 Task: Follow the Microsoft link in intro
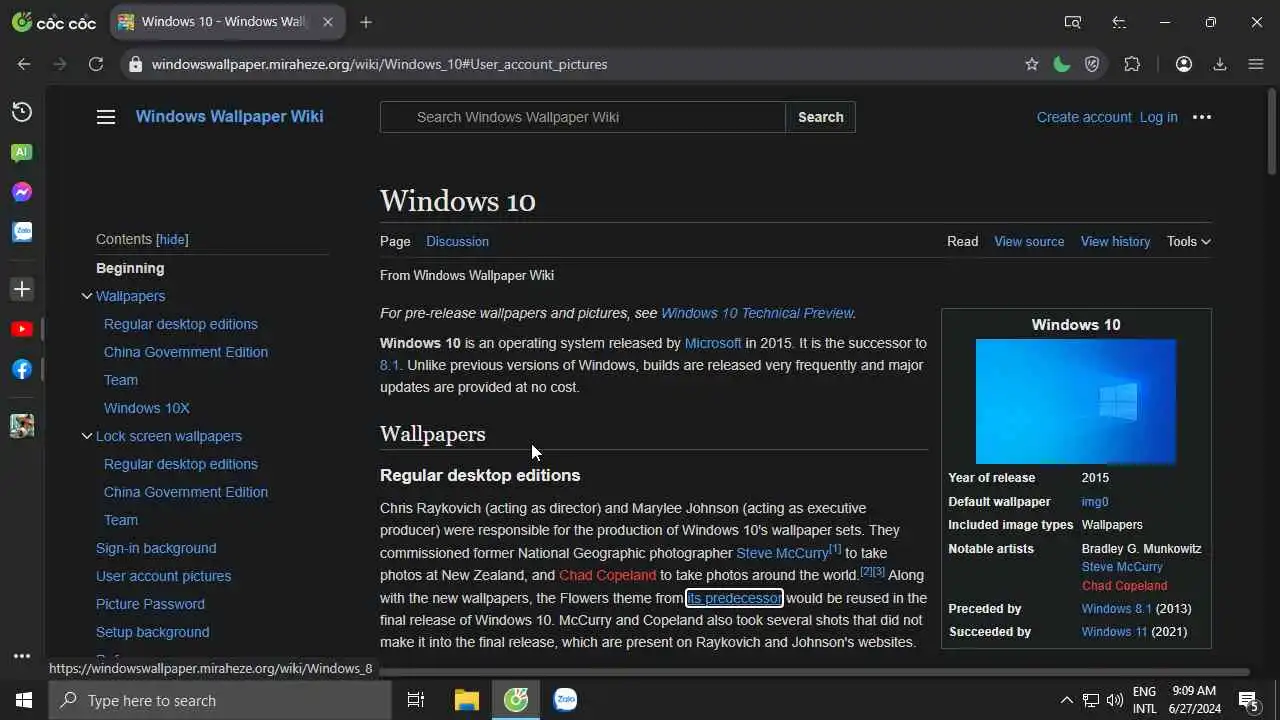[713, 343]
